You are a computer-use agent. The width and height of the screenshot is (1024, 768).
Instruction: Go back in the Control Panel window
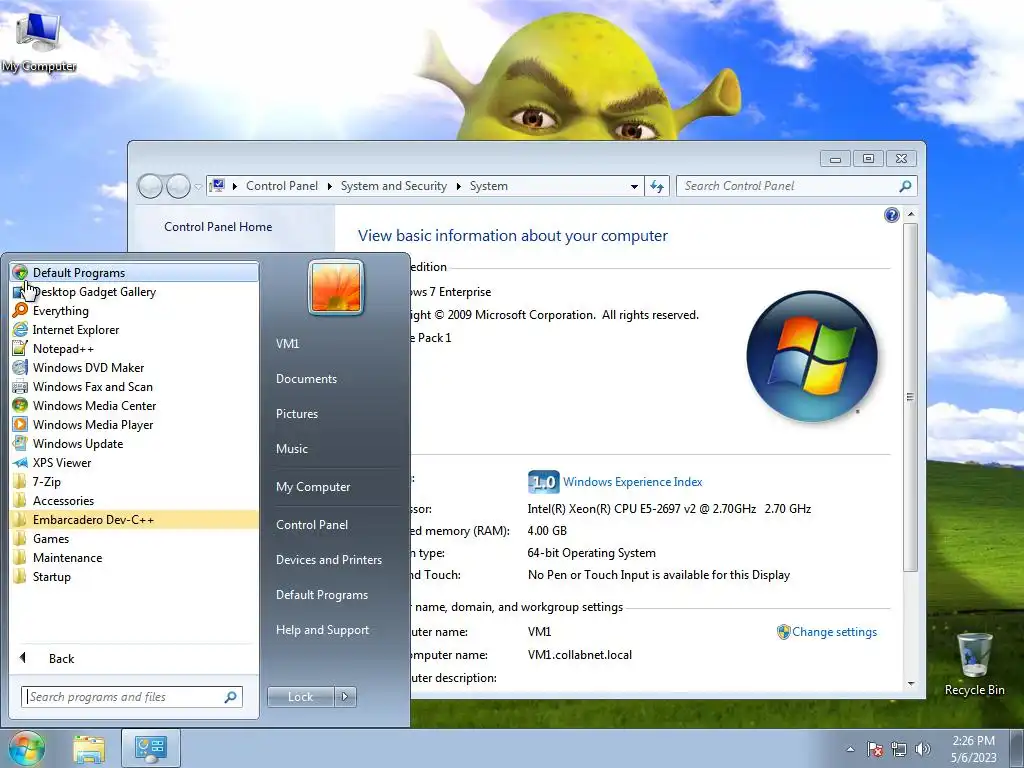(150, 186)
